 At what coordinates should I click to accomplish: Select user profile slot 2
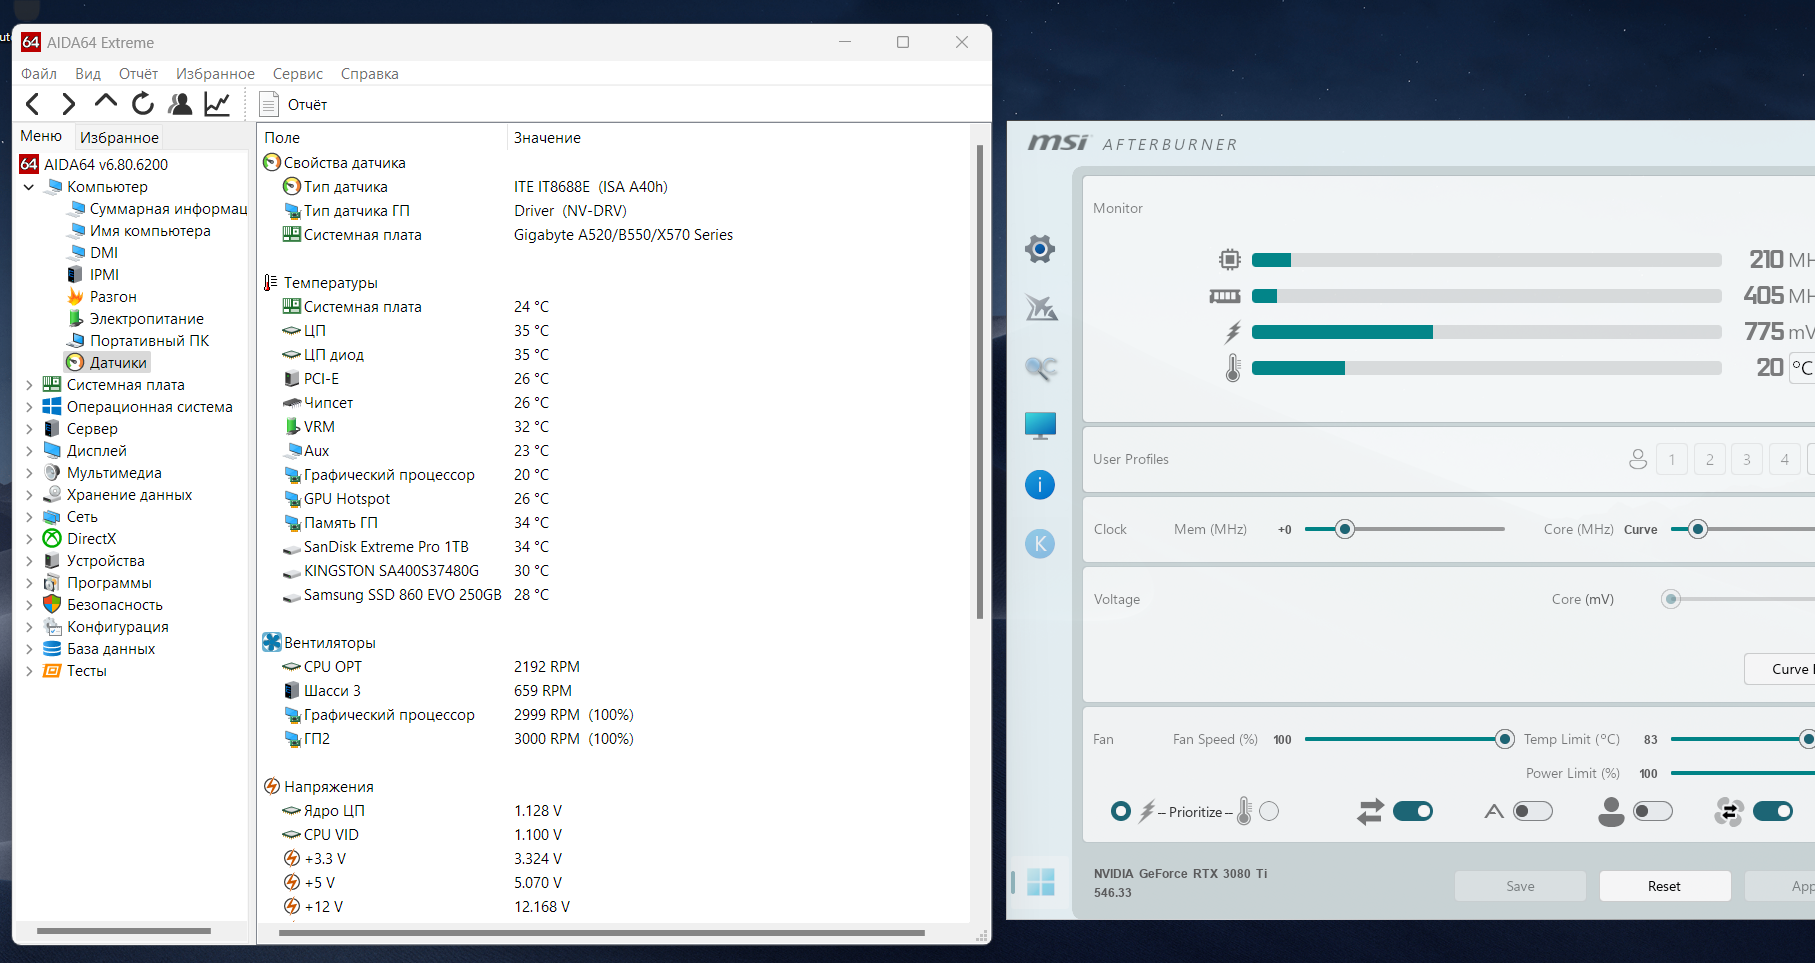point(1710,459)
